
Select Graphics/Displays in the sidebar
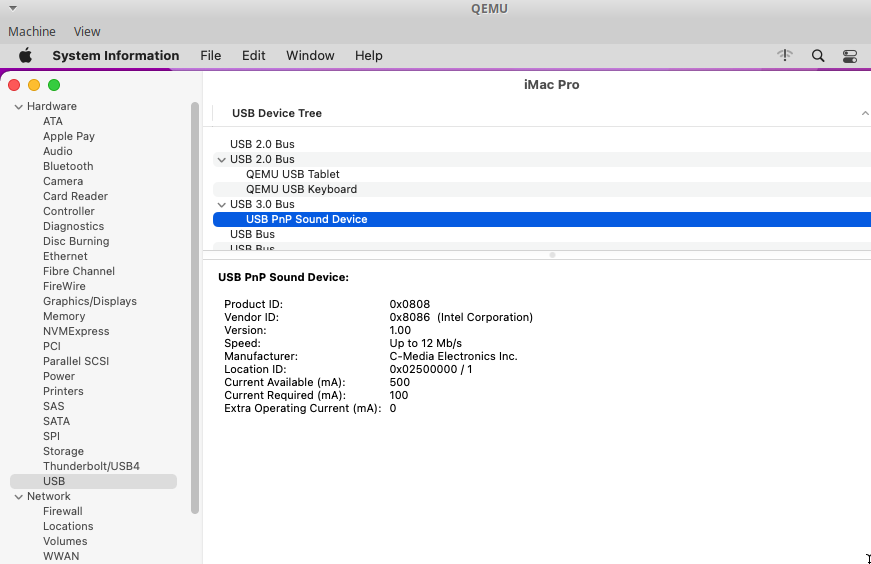click(x=90, y=301)
